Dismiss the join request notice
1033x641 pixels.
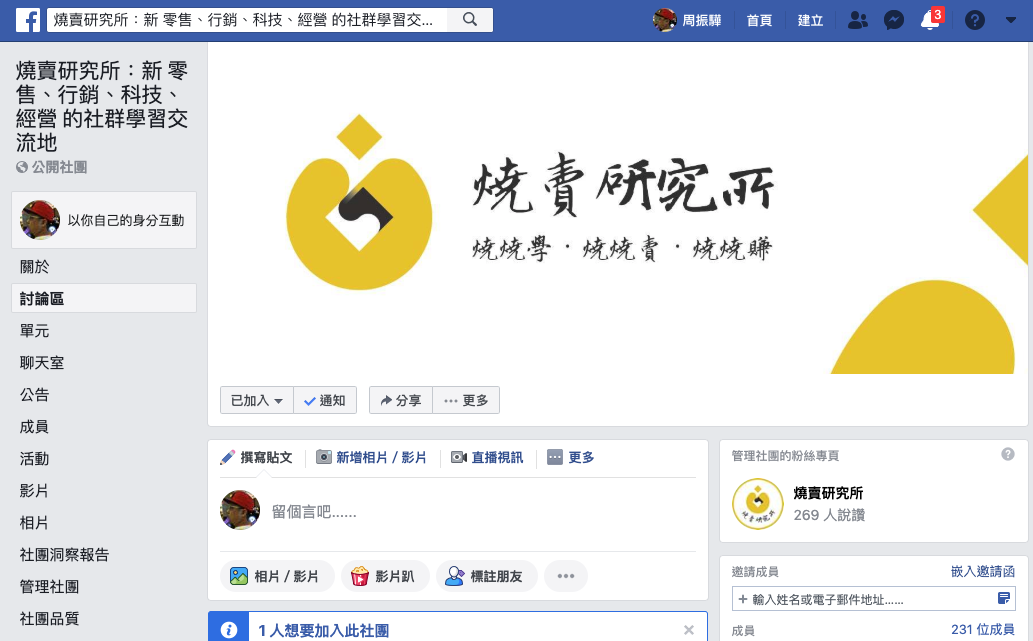pos(688,630)
